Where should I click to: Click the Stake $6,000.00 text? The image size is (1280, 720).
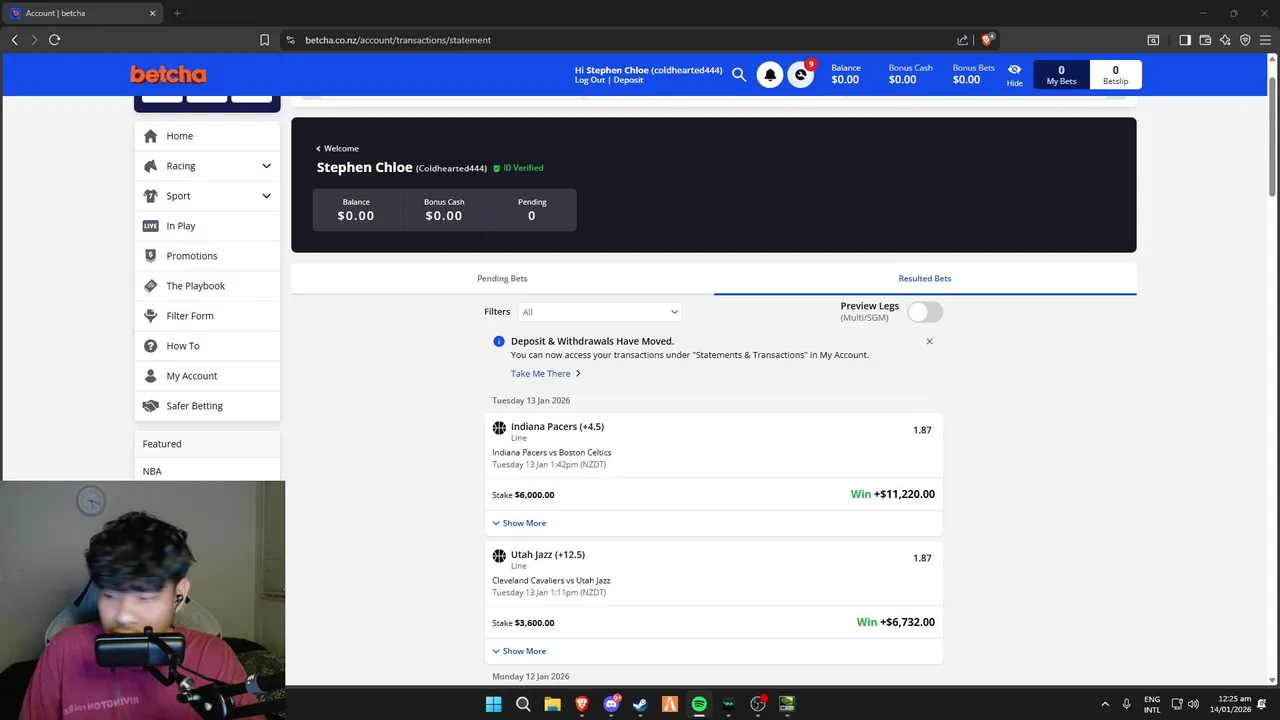pyautogui.click(x=523, y=495)
